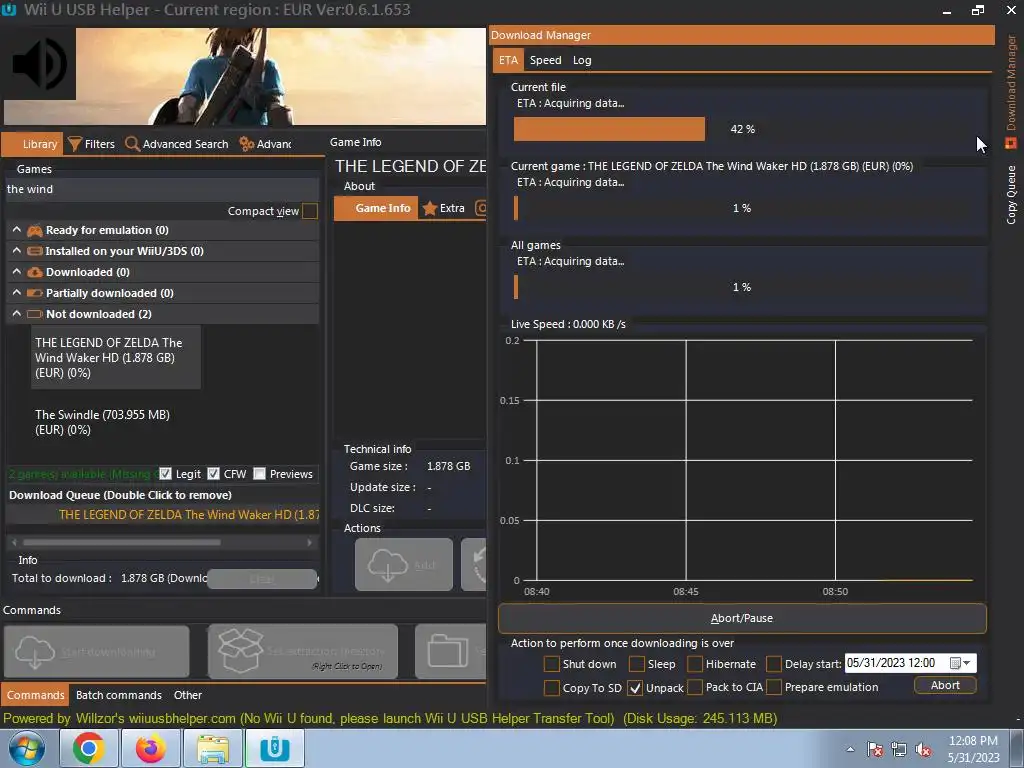Click the Ready for emulation controller icon
Screen dimensions: 1024x768
35,230
